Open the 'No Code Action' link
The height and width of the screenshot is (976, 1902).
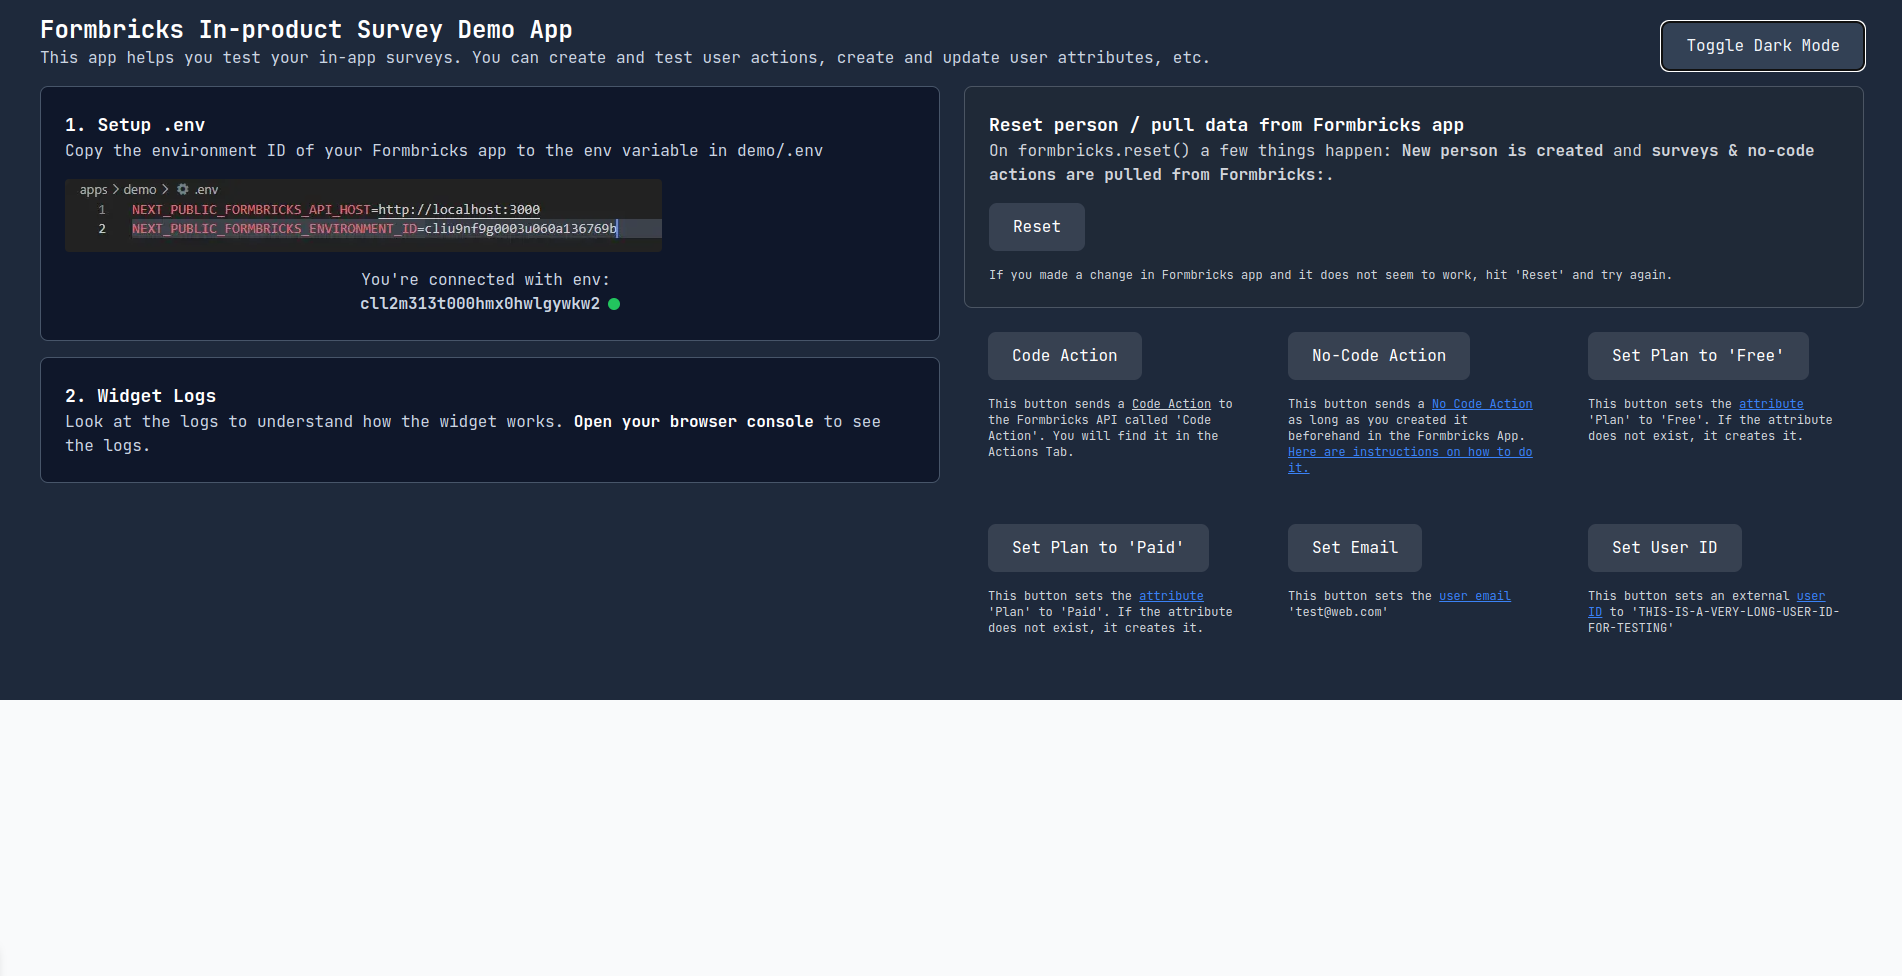1482,403
